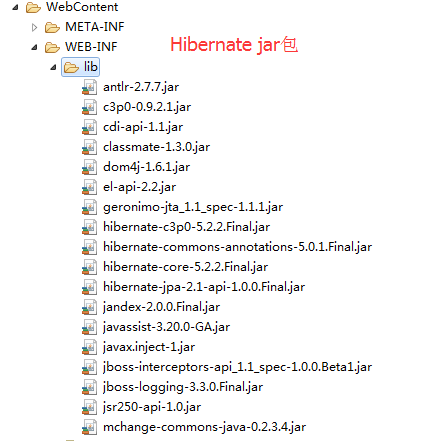Viewport: 432px width, 441px height.
Task: Collapse the lib folder arrow
Action: 53,68
